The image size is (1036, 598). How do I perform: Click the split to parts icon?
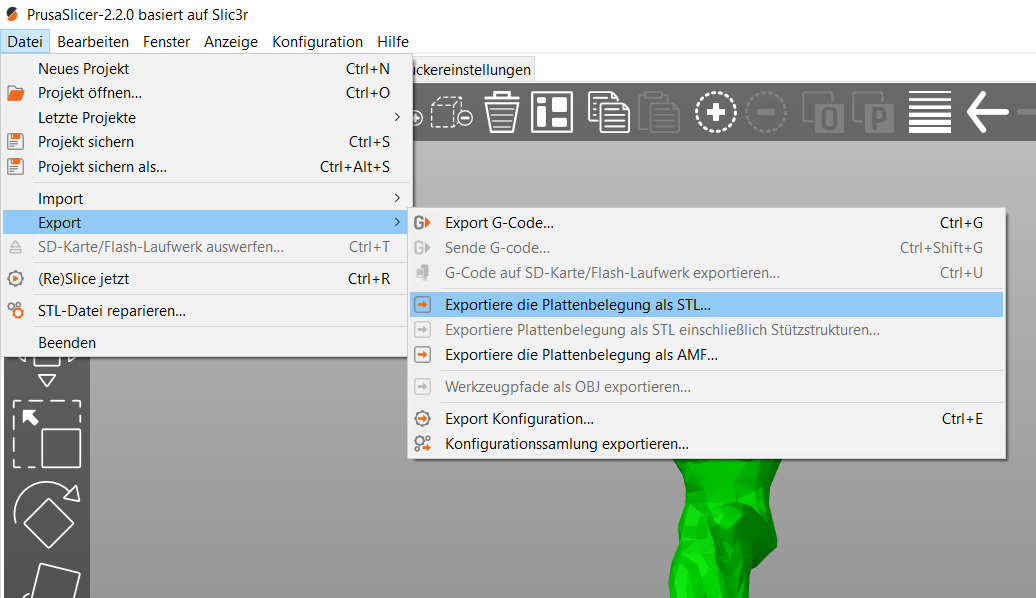pyautogui.click(x=873, y=112)
